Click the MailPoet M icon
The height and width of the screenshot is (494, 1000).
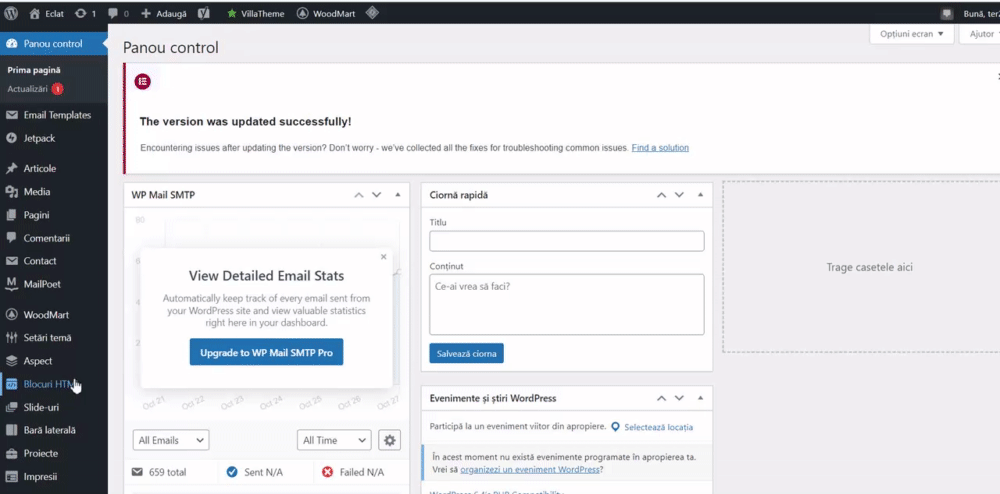pos(11,284)
